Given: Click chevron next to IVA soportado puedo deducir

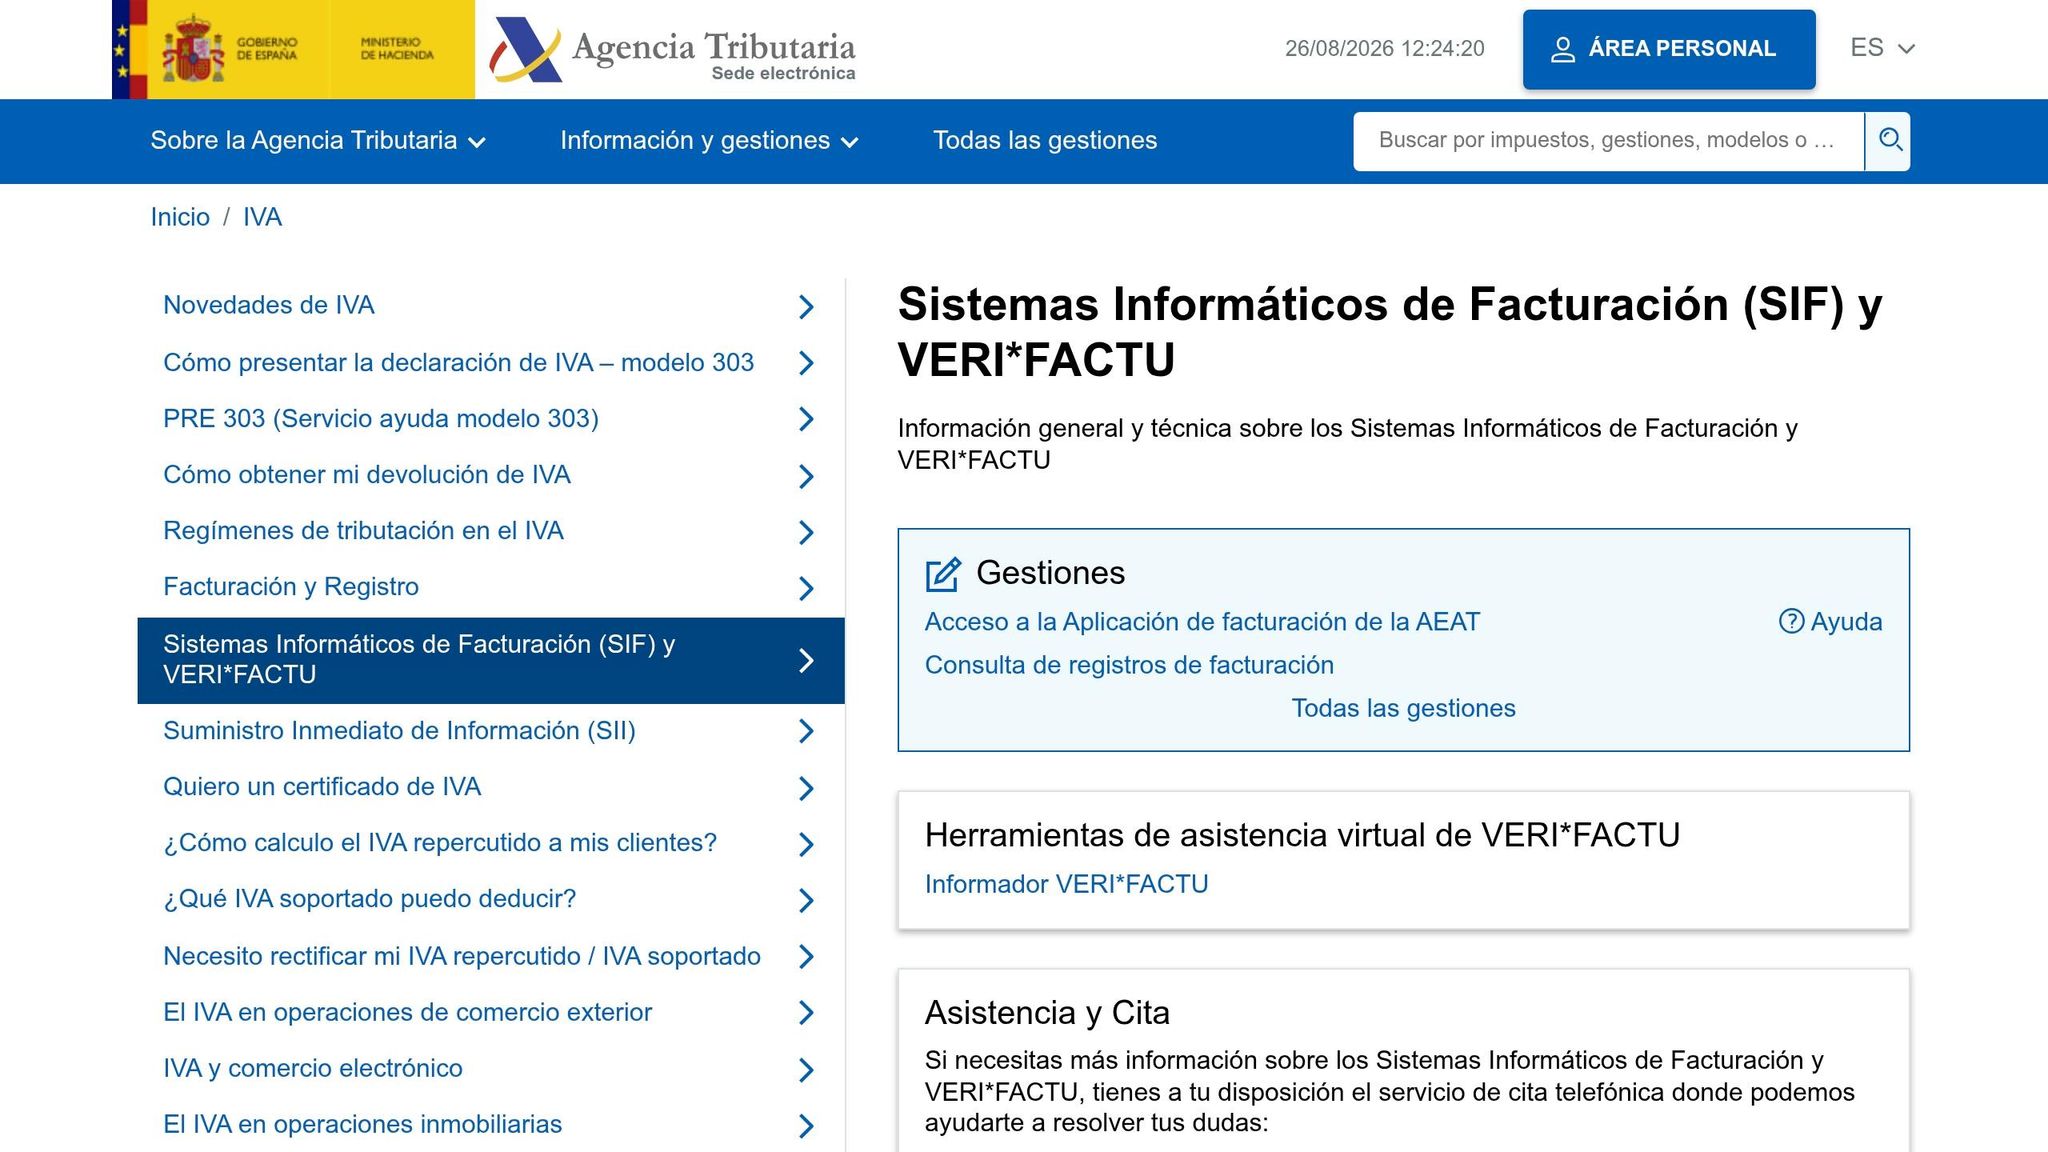Looking at the screenshot, I should 807,900.
